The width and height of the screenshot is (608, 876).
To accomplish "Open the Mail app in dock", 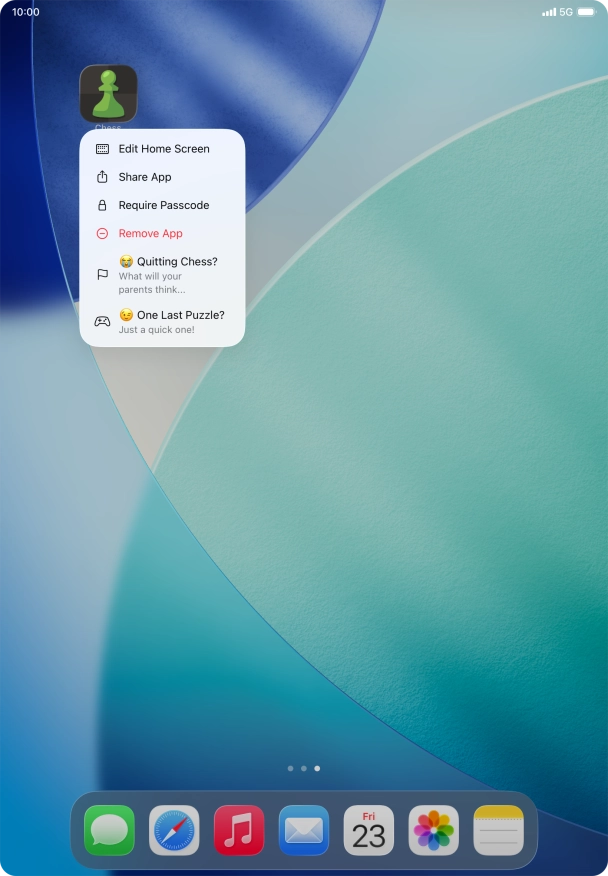I will pos(304,830).
